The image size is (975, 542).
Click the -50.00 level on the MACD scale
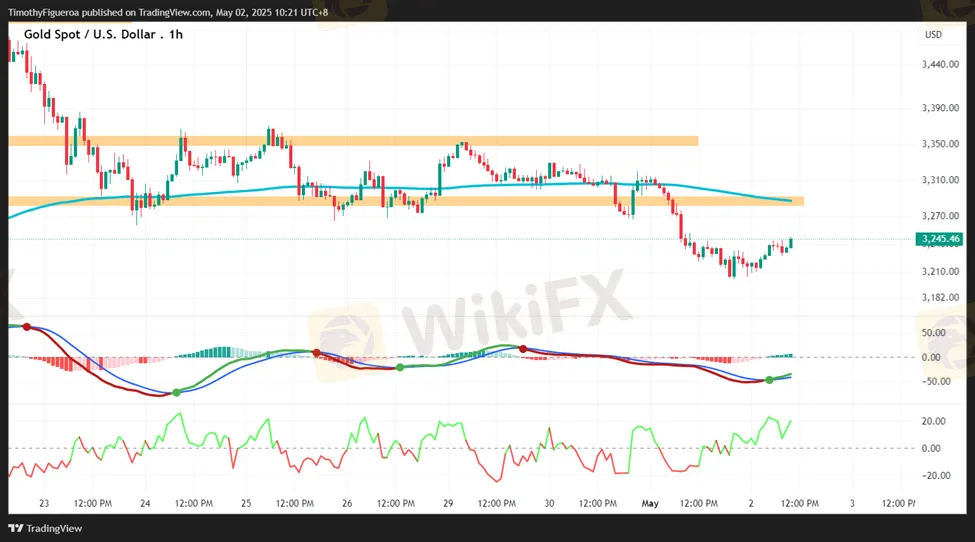tap(936, 381)
